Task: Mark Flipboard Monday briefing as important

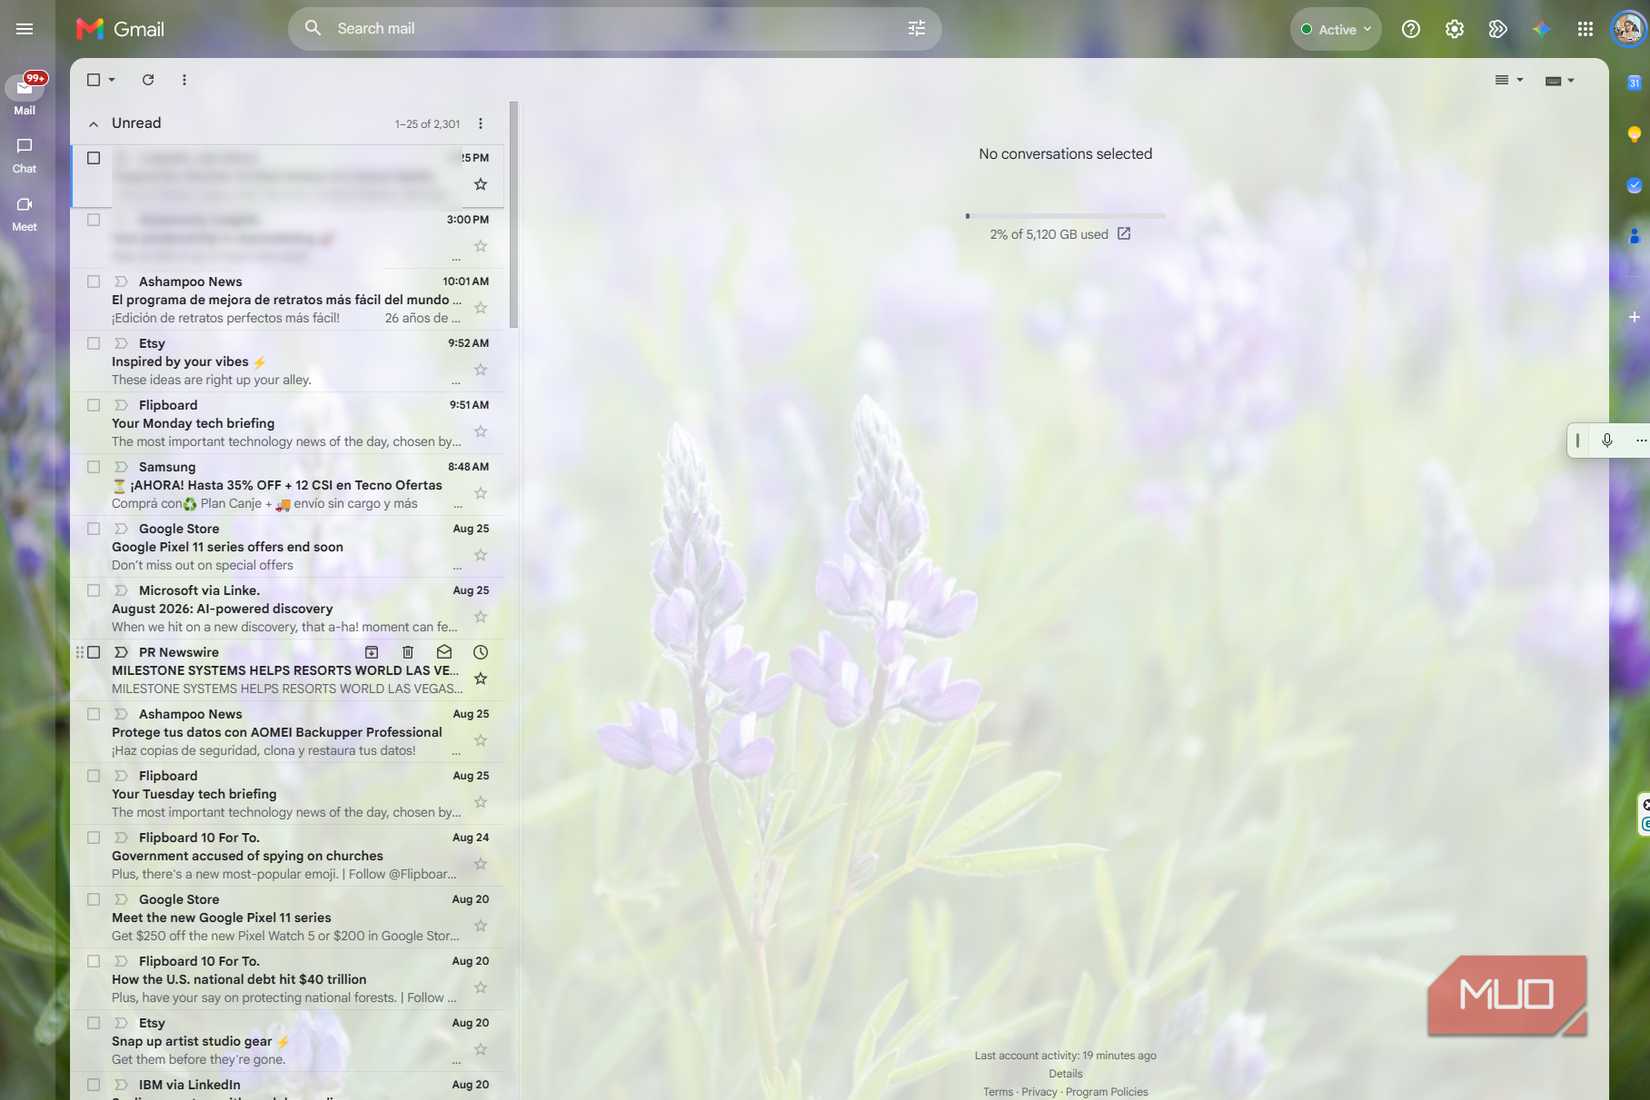Action: click(x=121, y=405)
